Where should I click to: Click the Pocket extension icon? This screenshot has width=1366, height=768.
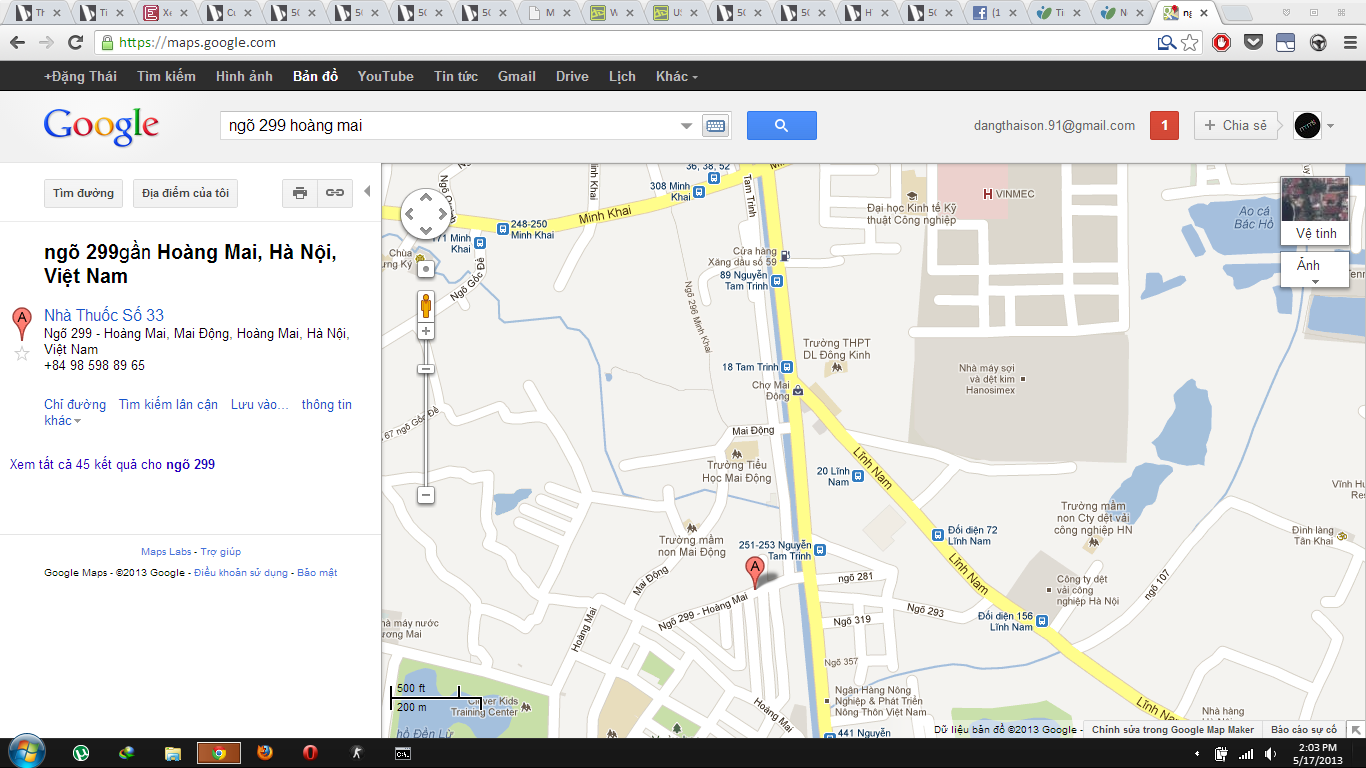(x=1253, y=43)
